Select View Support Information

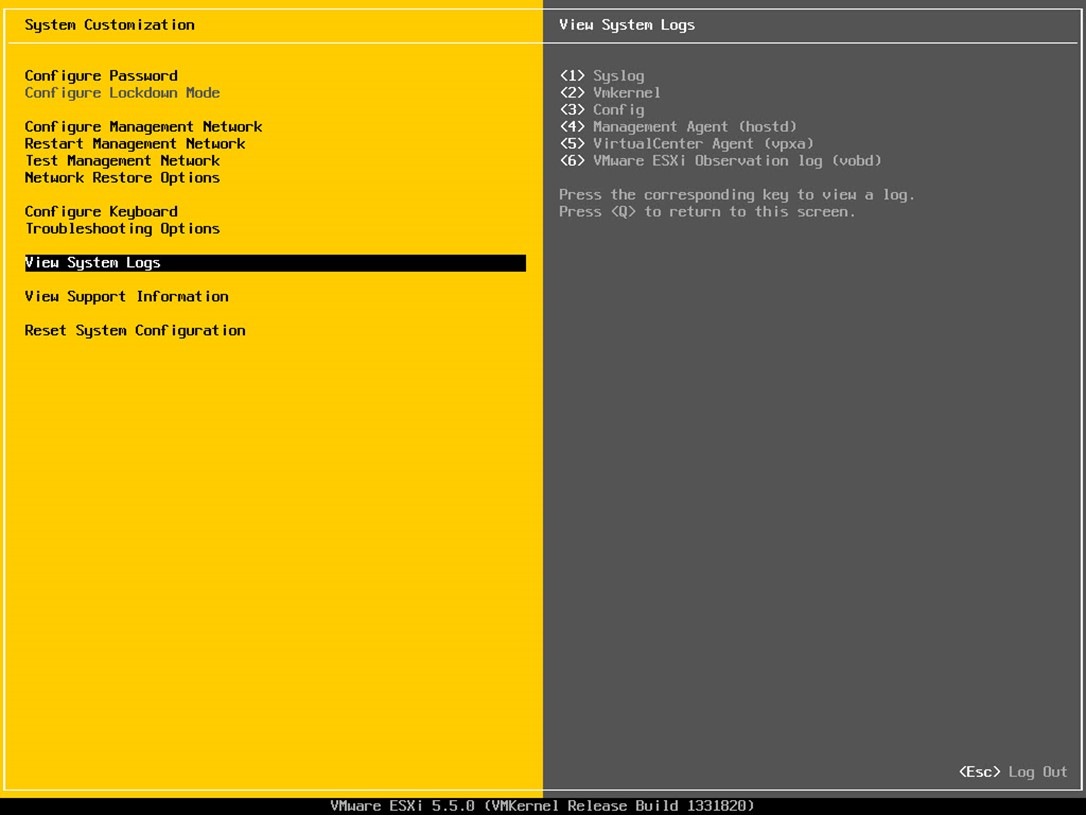click(127, 296)
